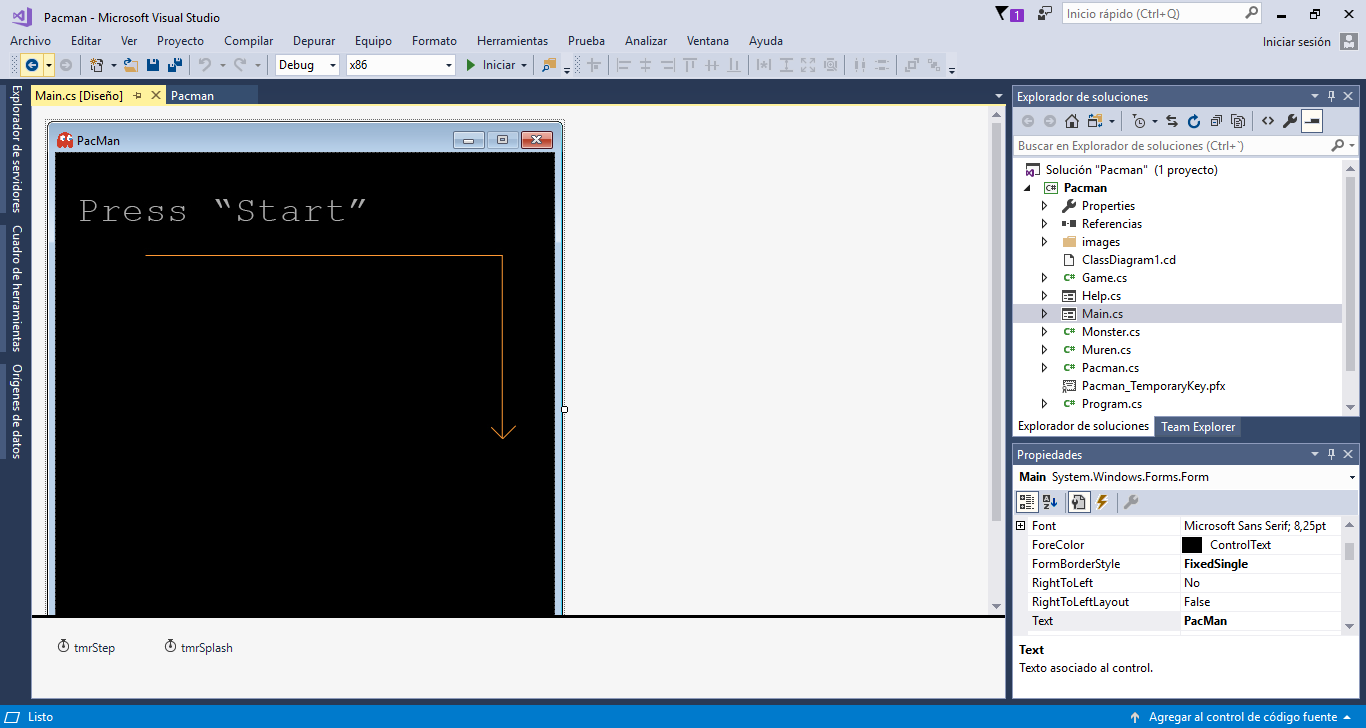This screenshot has width=1366, height=728.
Task: Click the Propiedades panel wrench icon
Action: pos(1131,501)
